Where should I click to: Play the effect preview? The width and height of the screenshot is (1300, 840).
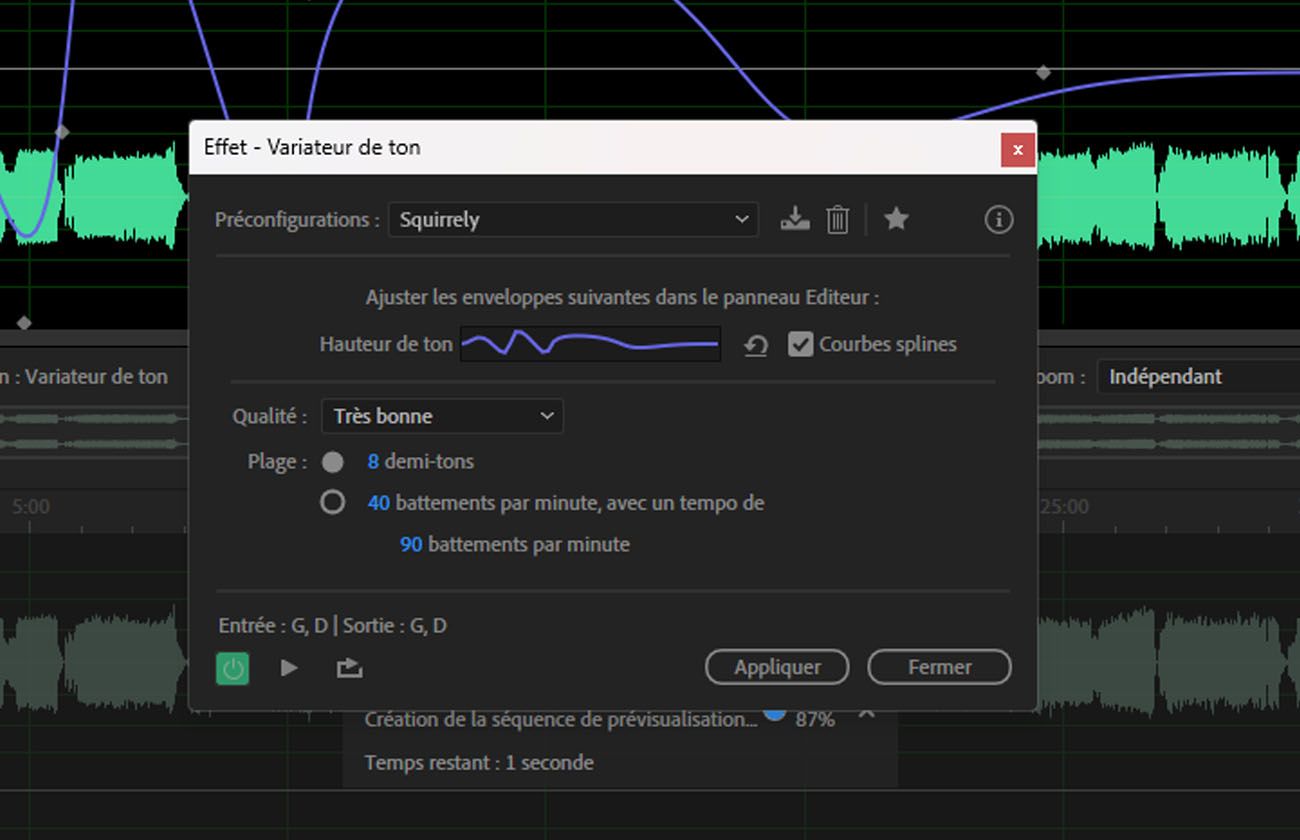pos(289,667)
